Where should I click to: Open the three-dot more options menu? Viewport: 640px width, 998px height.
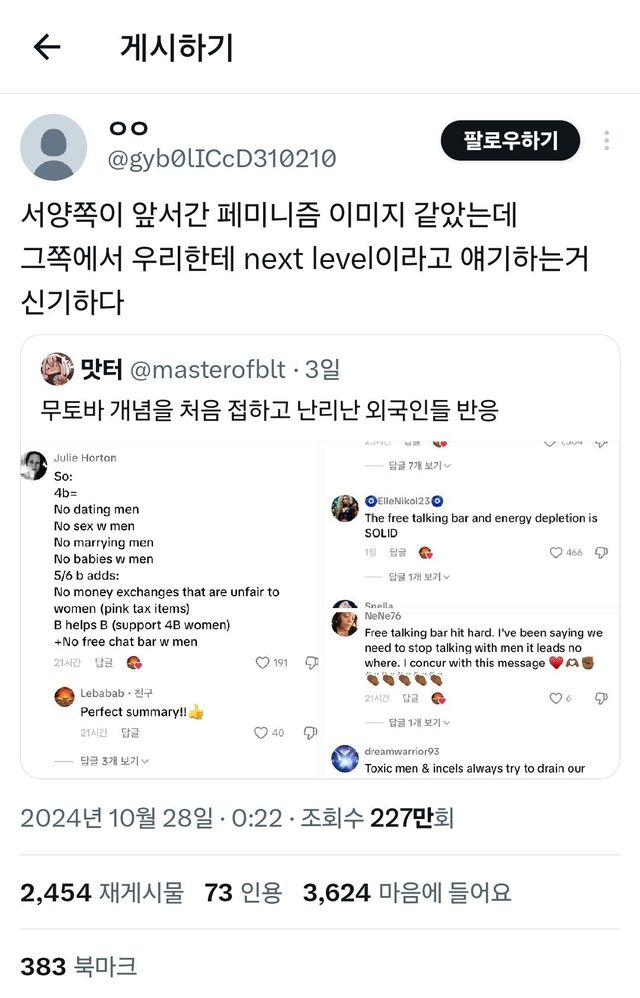point(606,141)
